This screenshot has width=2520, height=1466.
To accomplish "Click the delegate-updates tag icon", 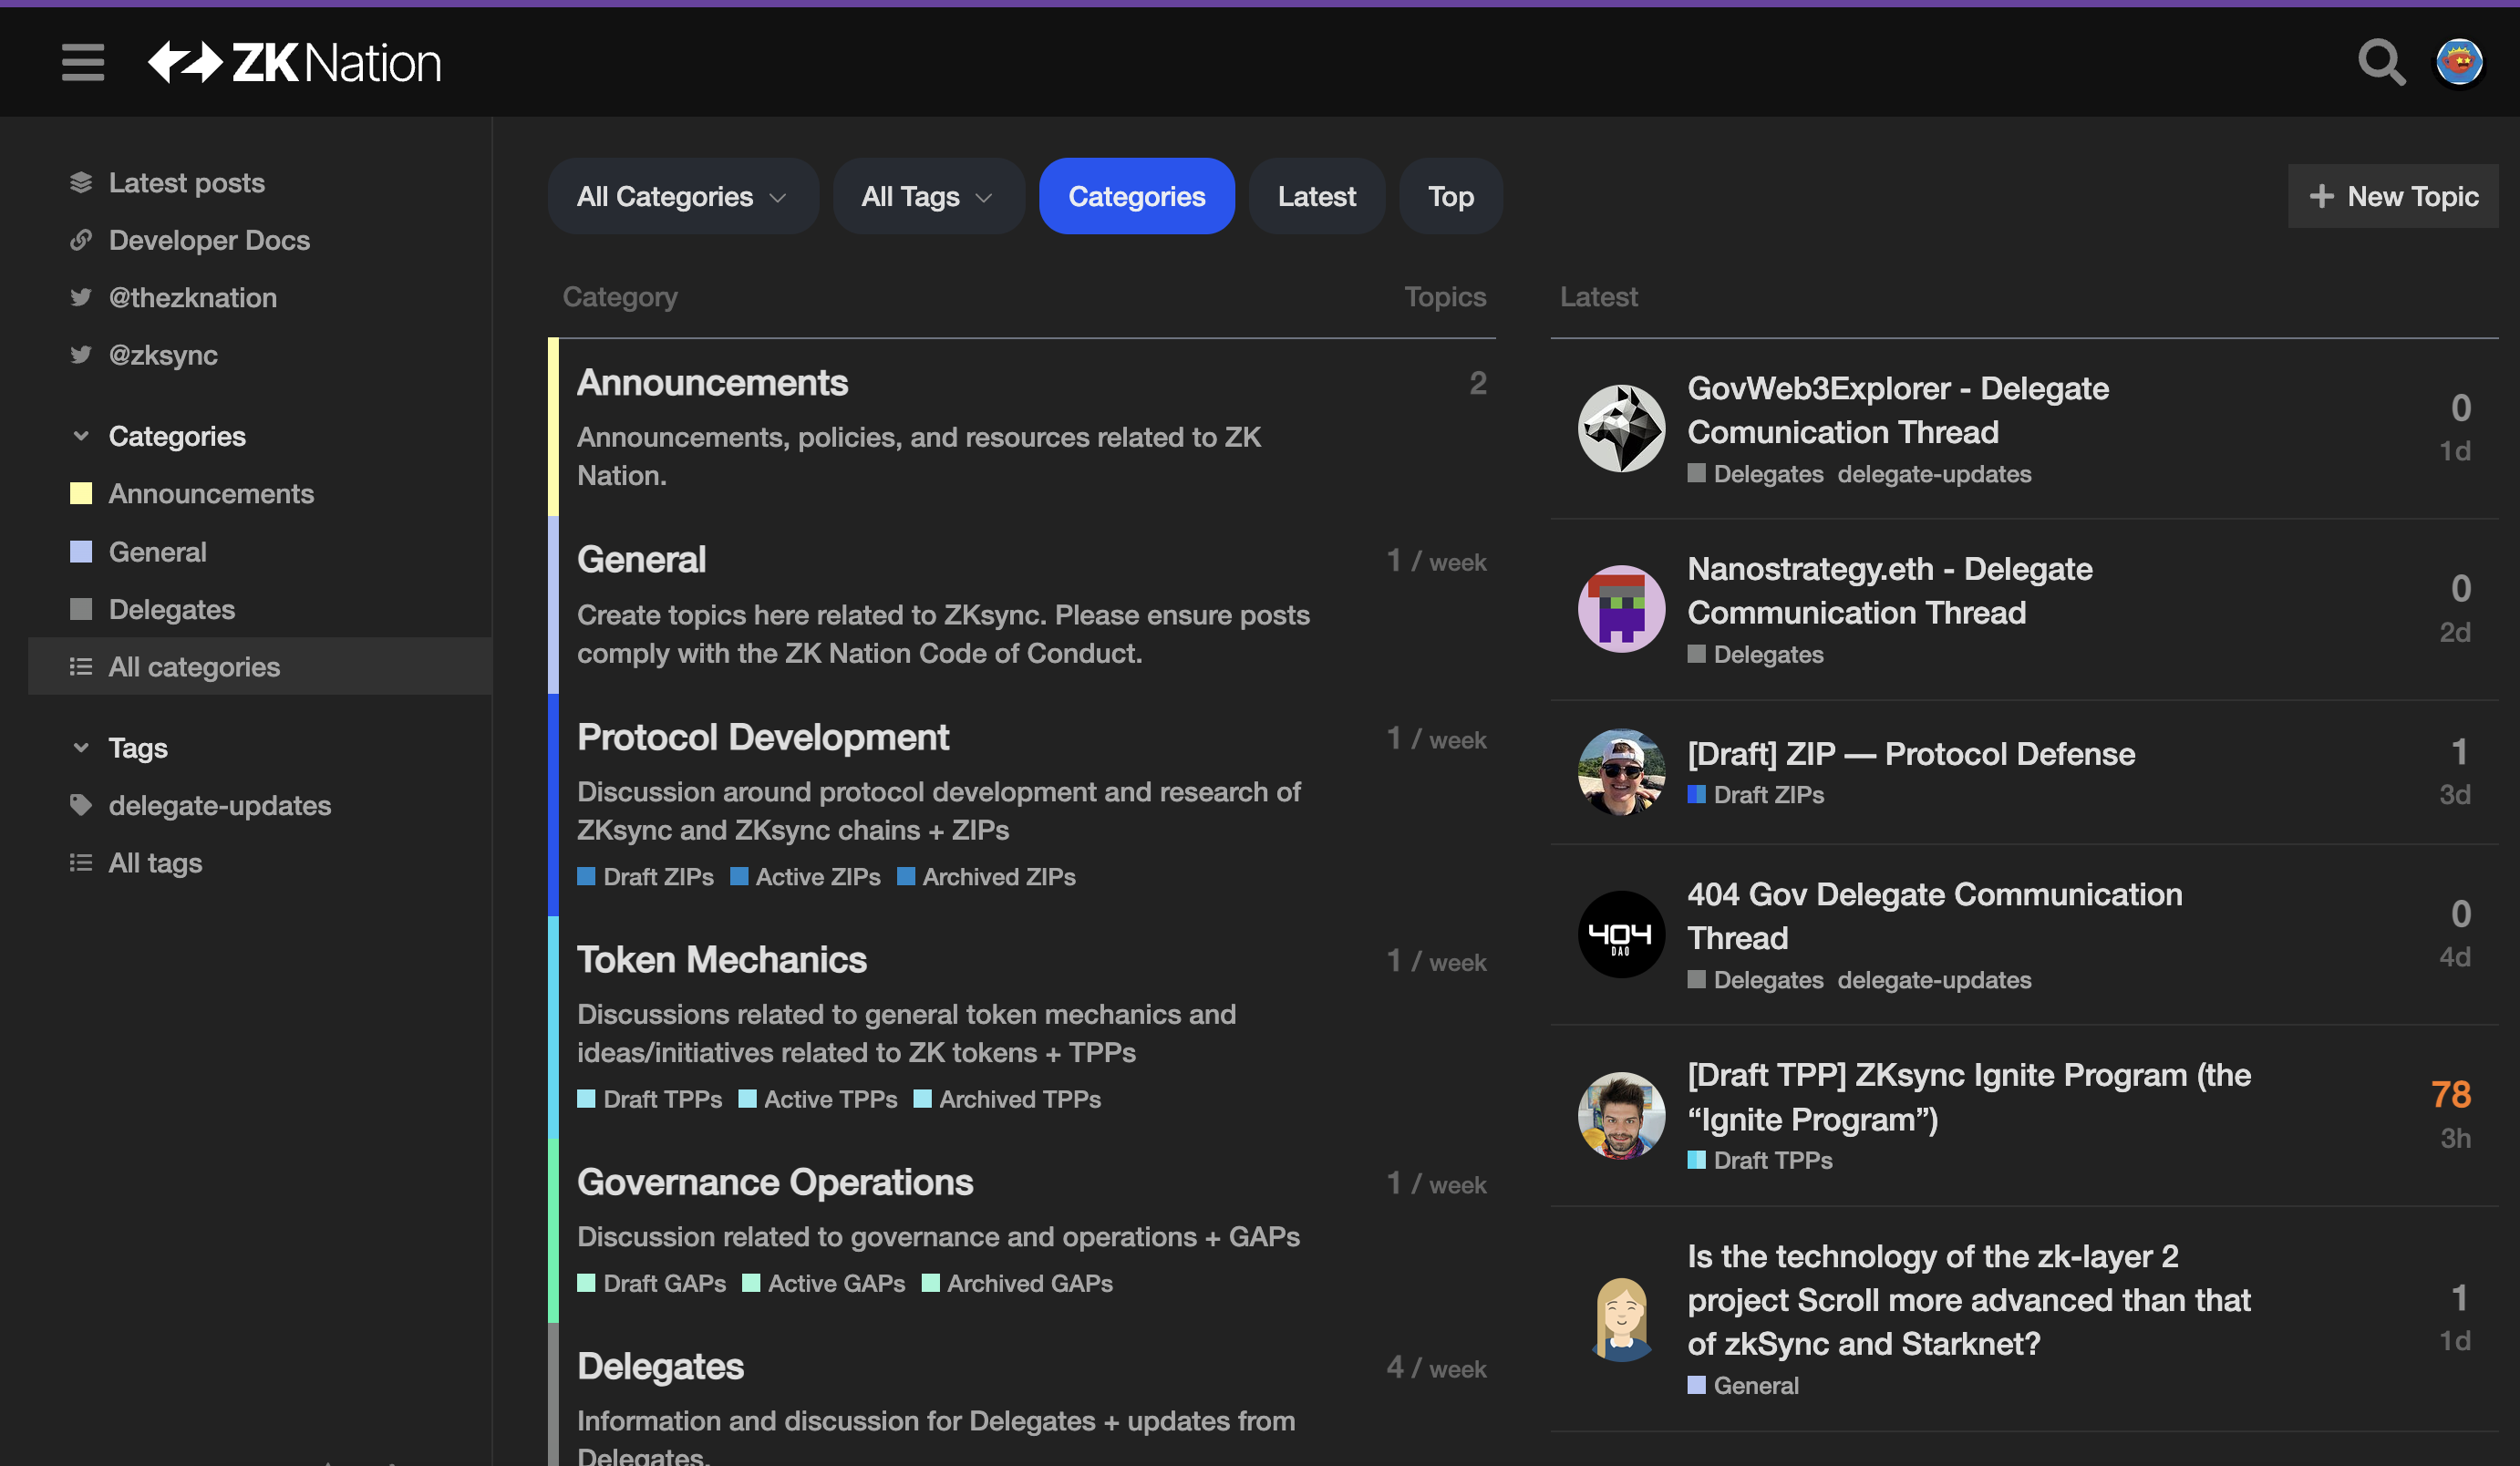I will click(81, 805).
